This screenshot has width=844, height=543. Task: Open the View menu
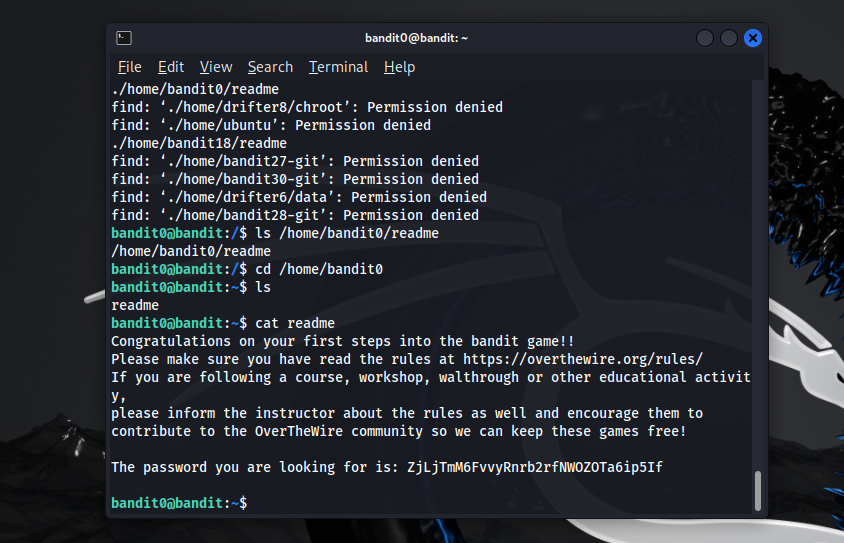(216, 67)
